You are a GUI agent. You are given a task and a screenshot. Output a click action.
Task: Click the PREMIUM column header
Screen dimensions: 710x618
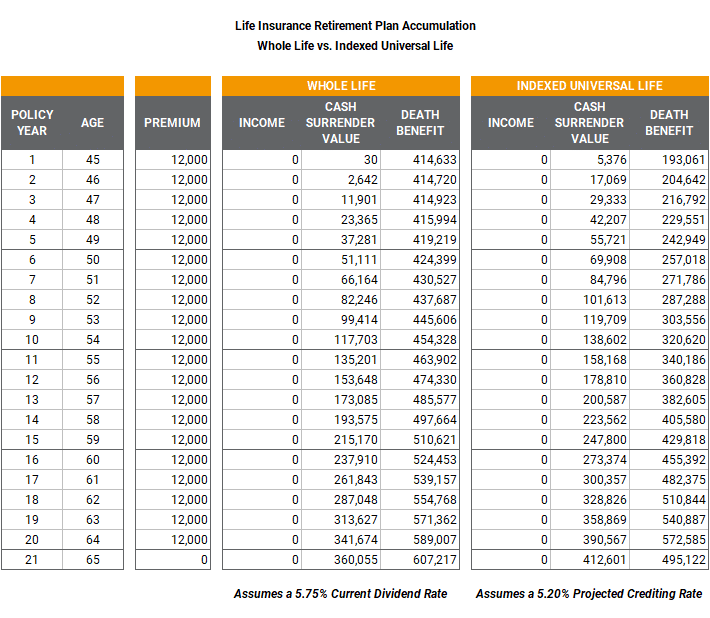(172, 123)
